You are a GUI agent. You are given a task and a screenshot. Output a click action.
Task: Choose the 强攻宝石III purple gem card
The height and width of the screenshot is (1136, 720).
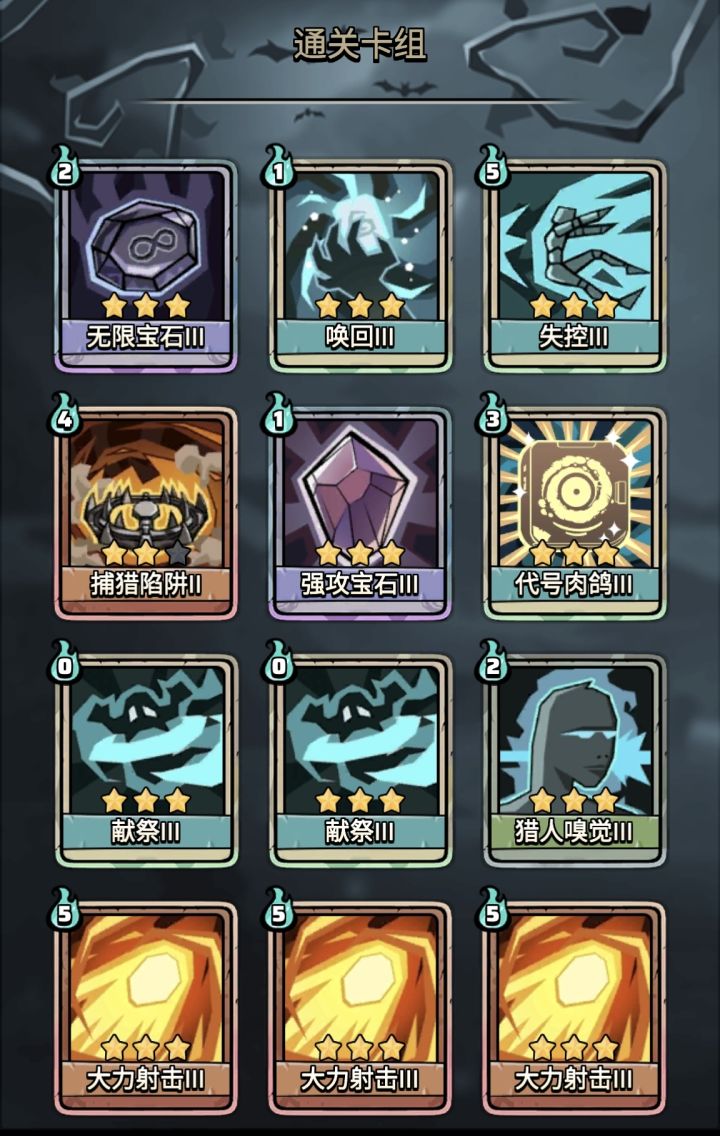click(x=360, y=514)
